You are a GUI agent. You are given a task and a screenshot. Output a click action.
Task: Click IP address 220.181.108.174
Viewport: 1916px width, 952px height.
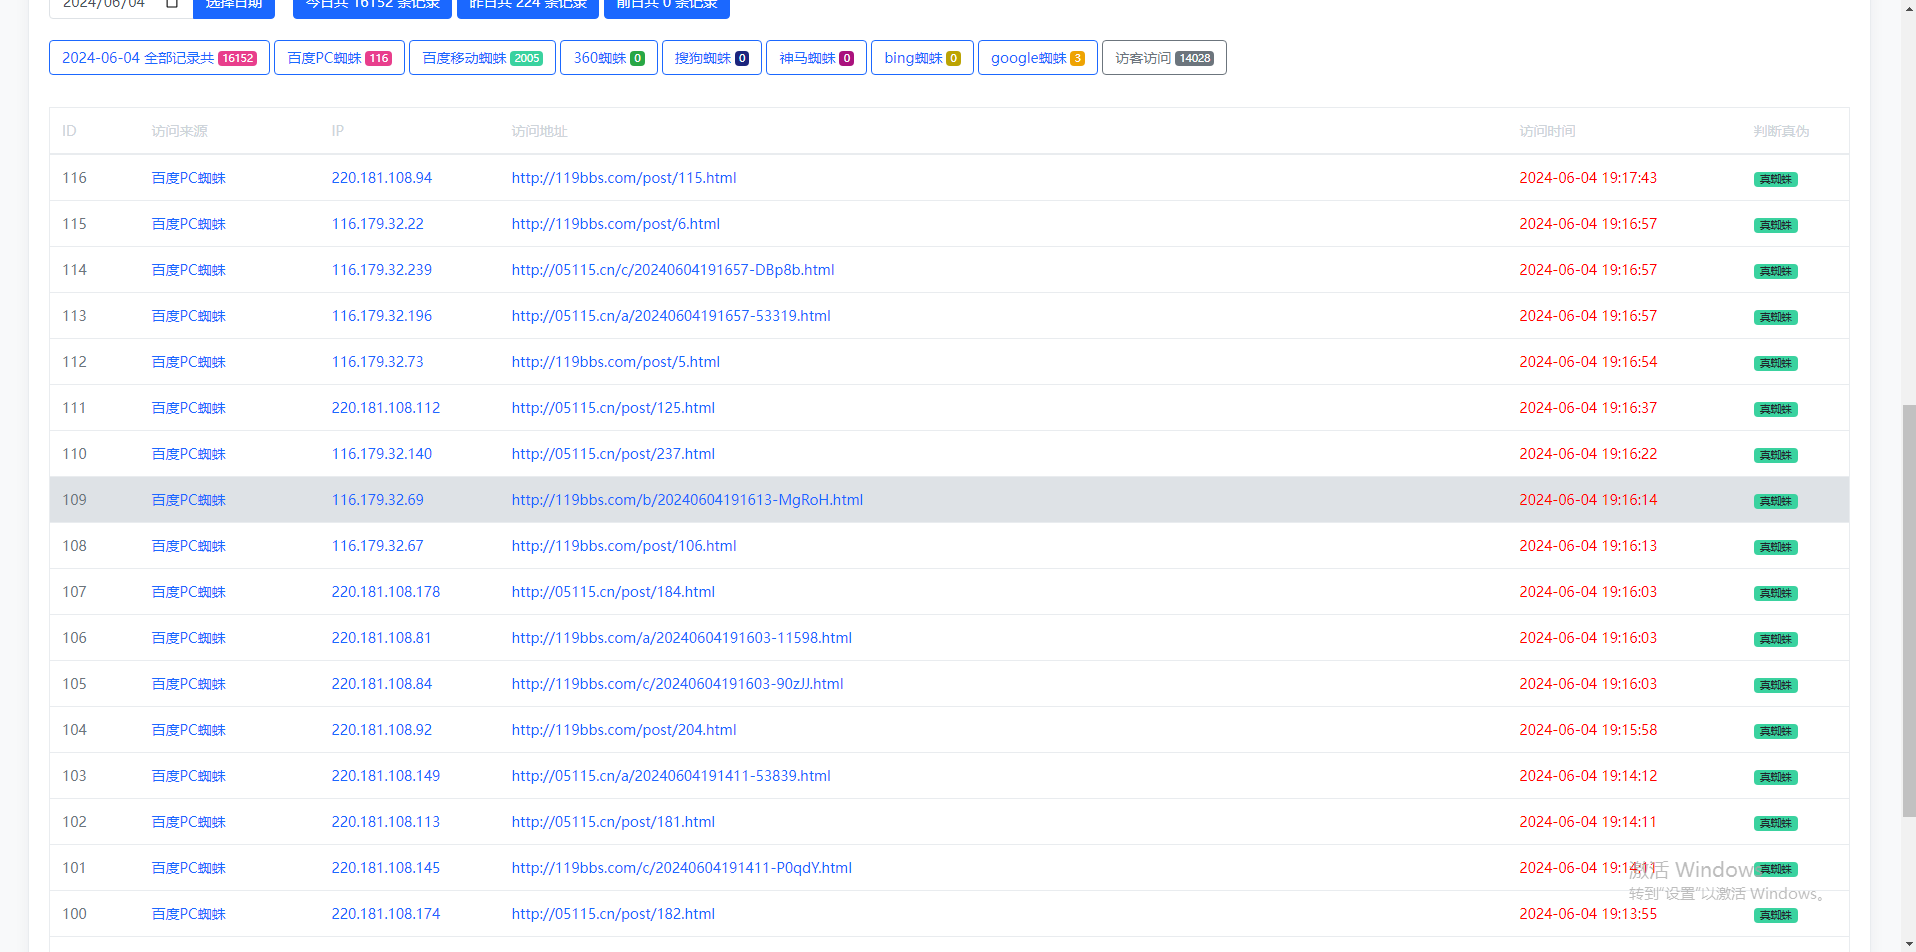pyautogui.click(x=386, y=914)
